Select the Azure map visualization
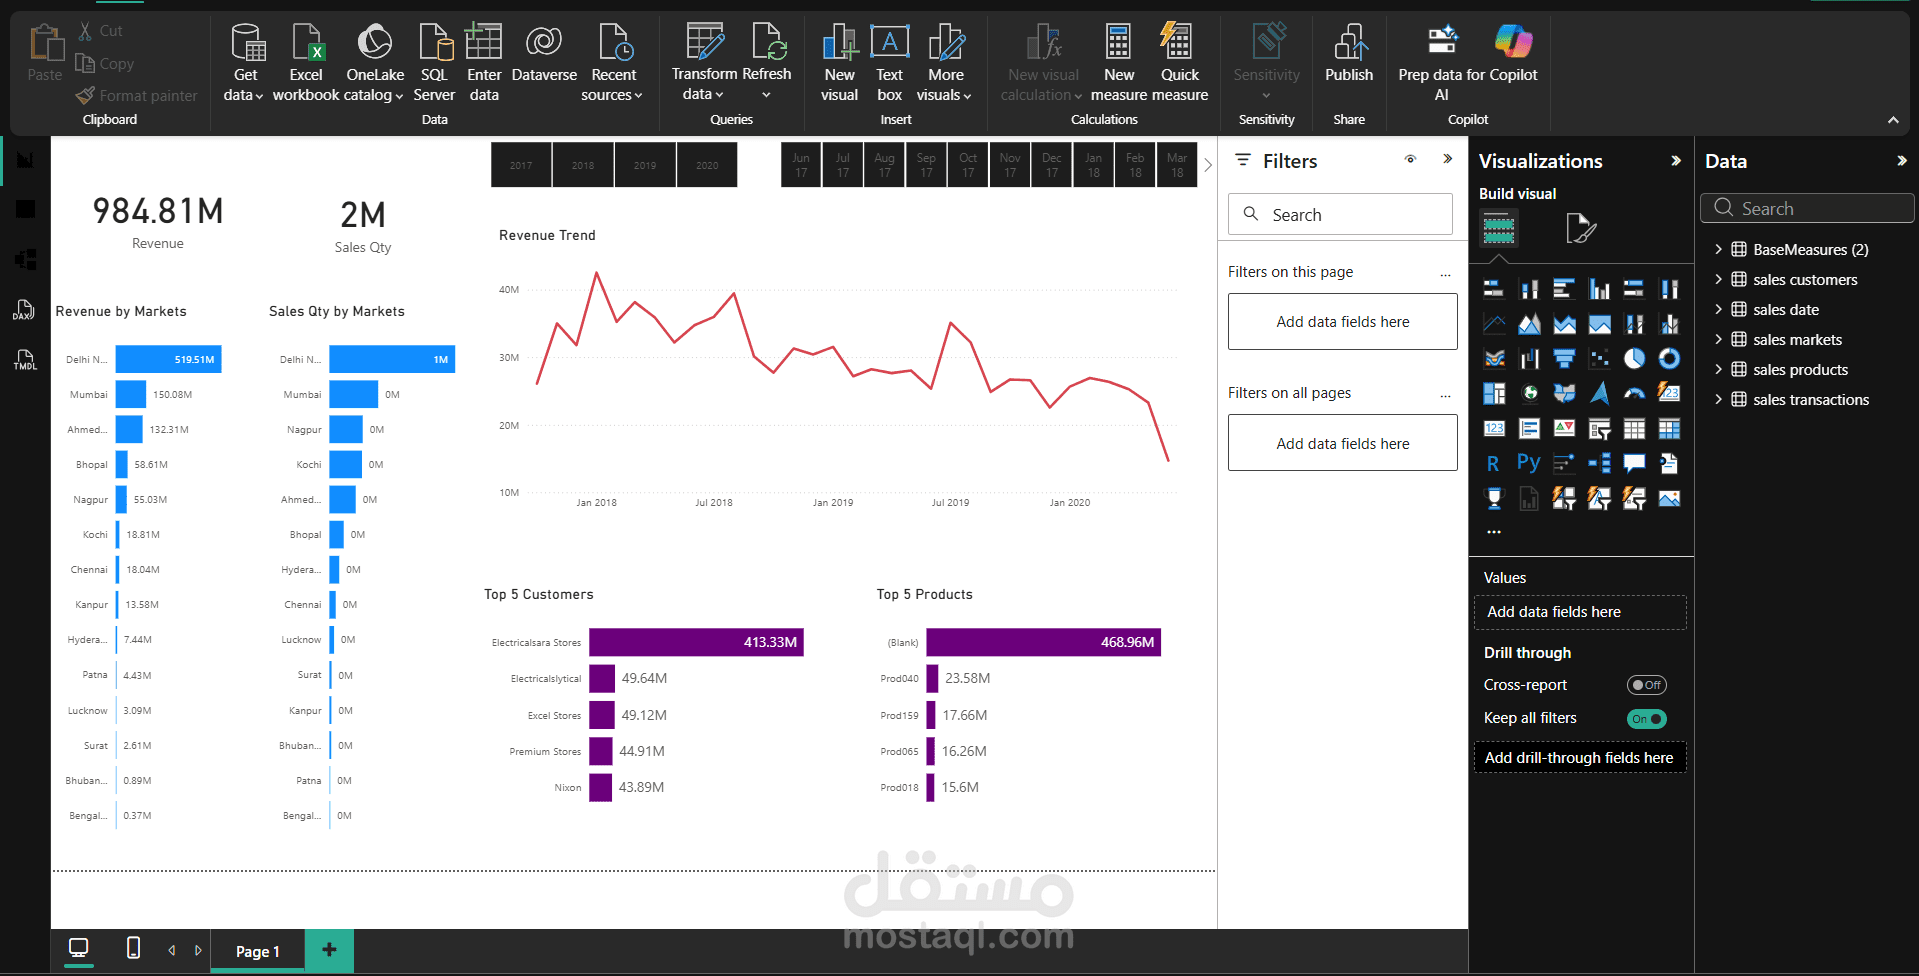 (x=1599, y=393)
